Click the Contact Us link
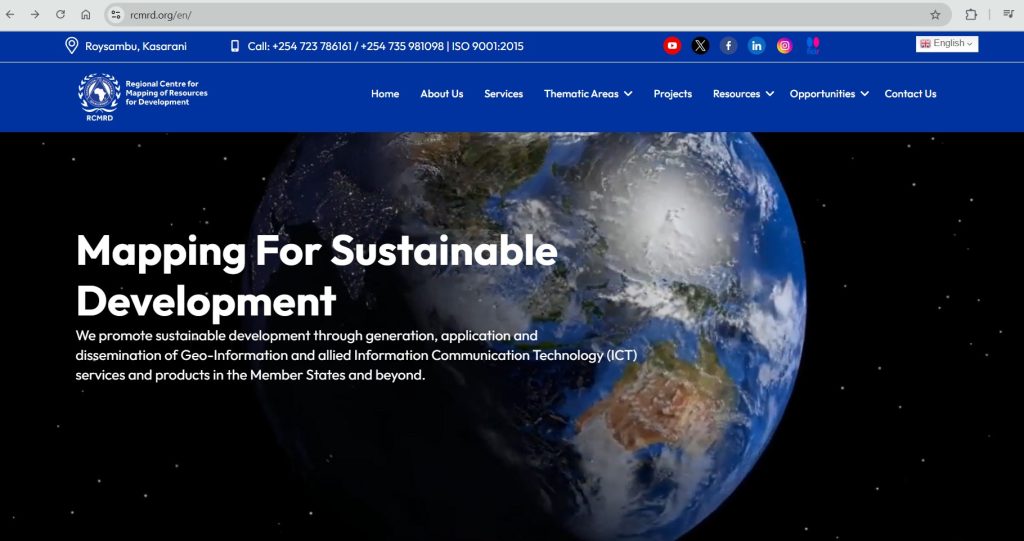 point(910,94)
